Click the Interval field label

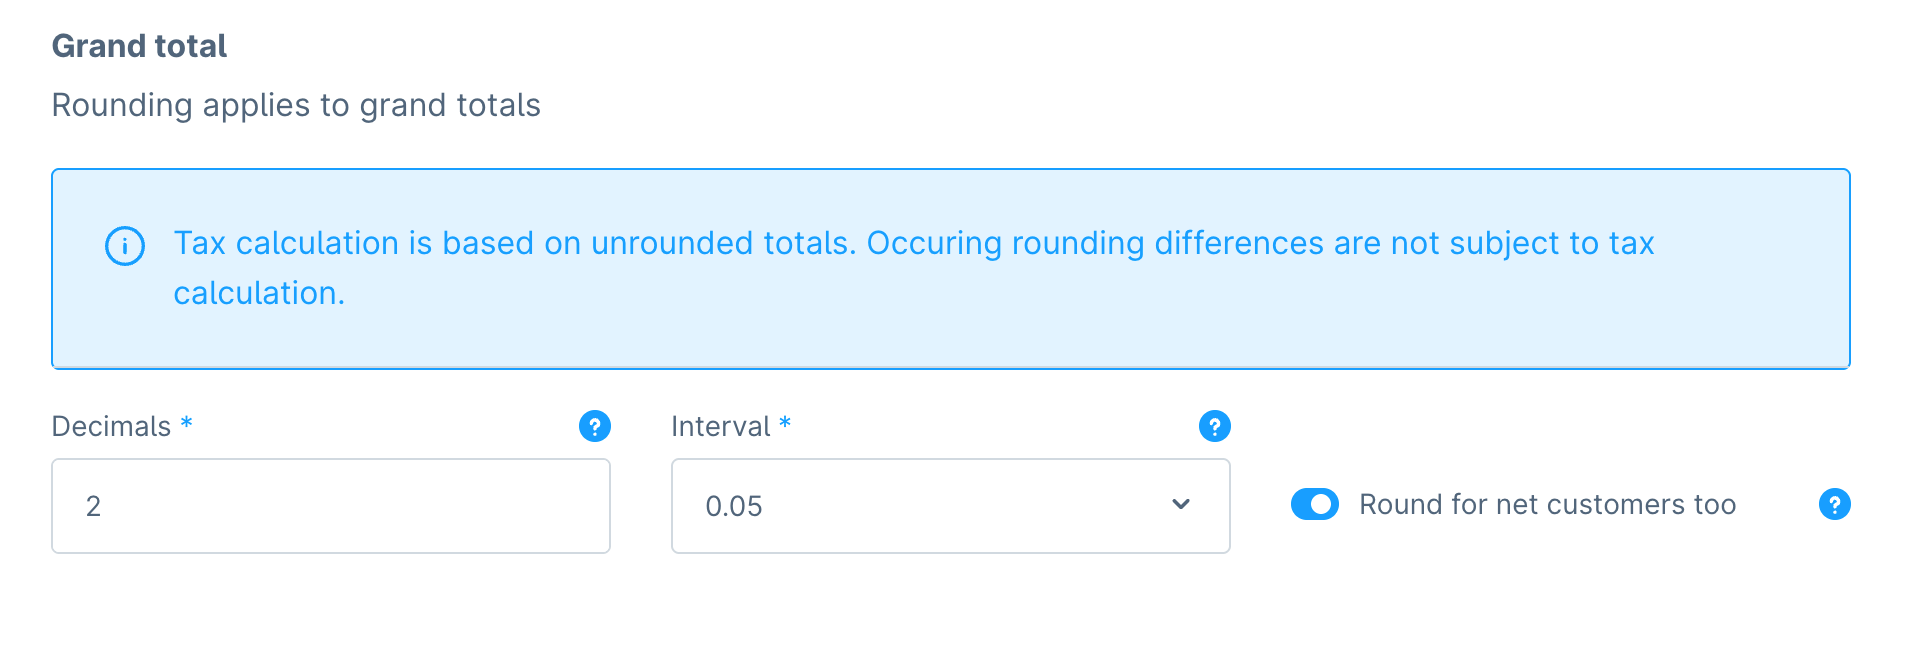(x=720, y=427)
